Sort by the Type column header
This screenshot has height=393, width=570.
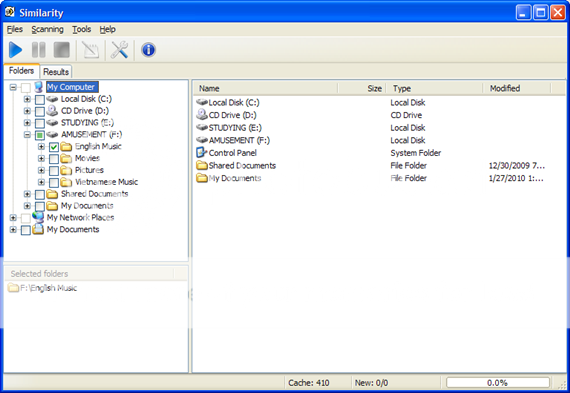point(434,88)
